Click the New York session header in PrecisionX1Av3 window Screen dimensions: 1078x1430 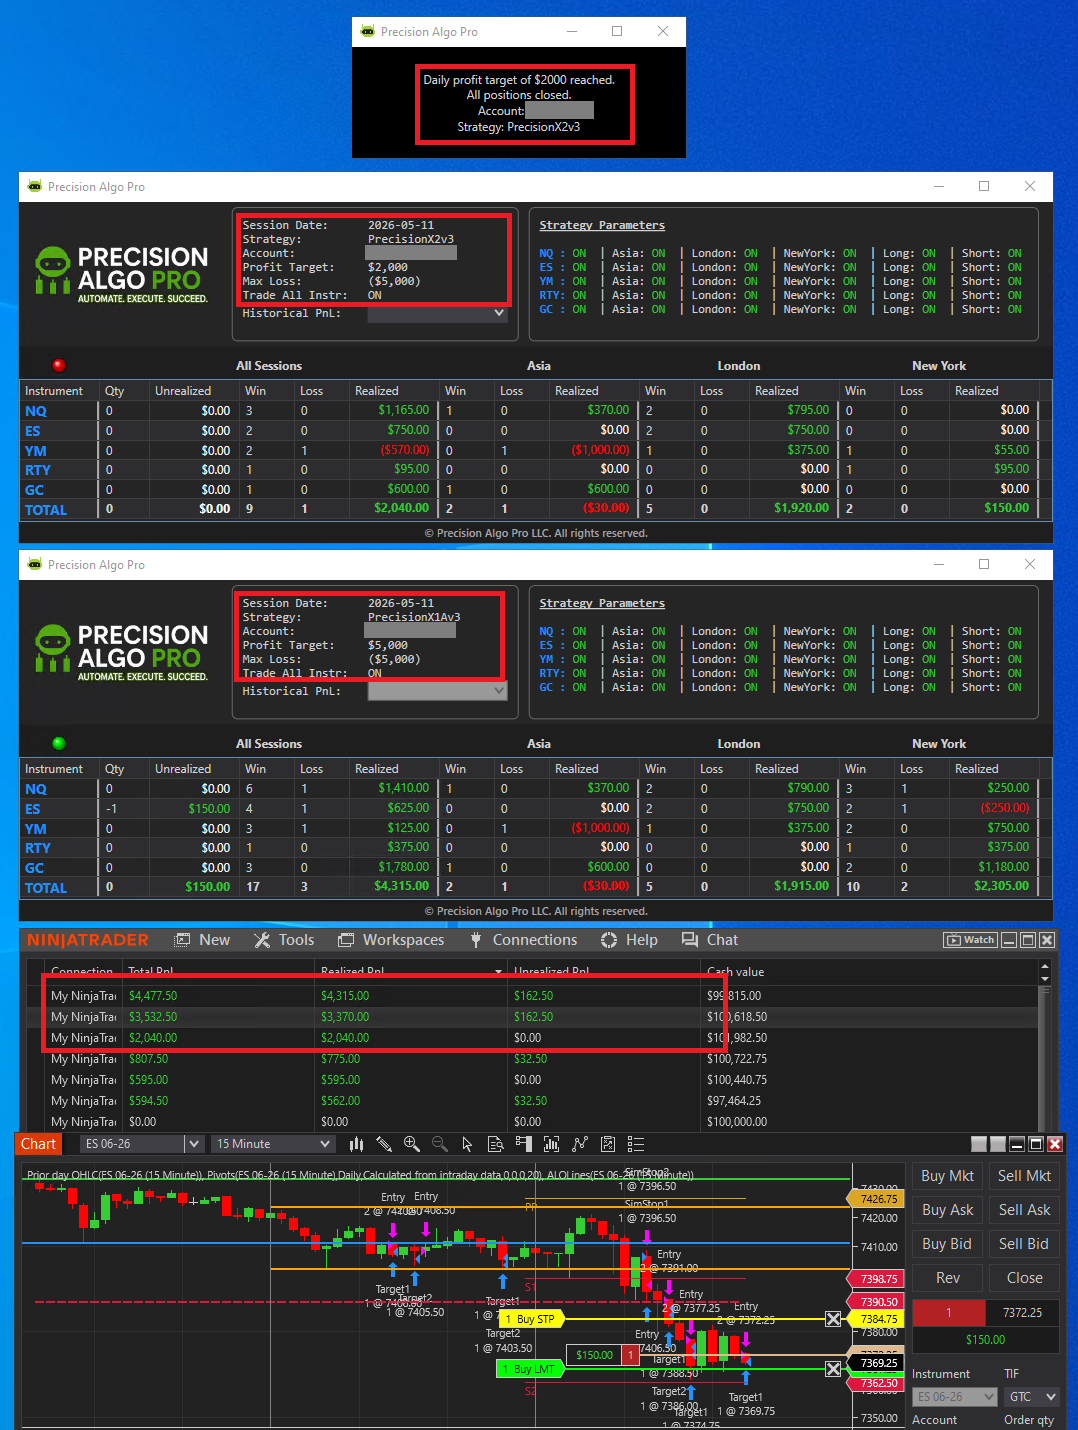939,744
